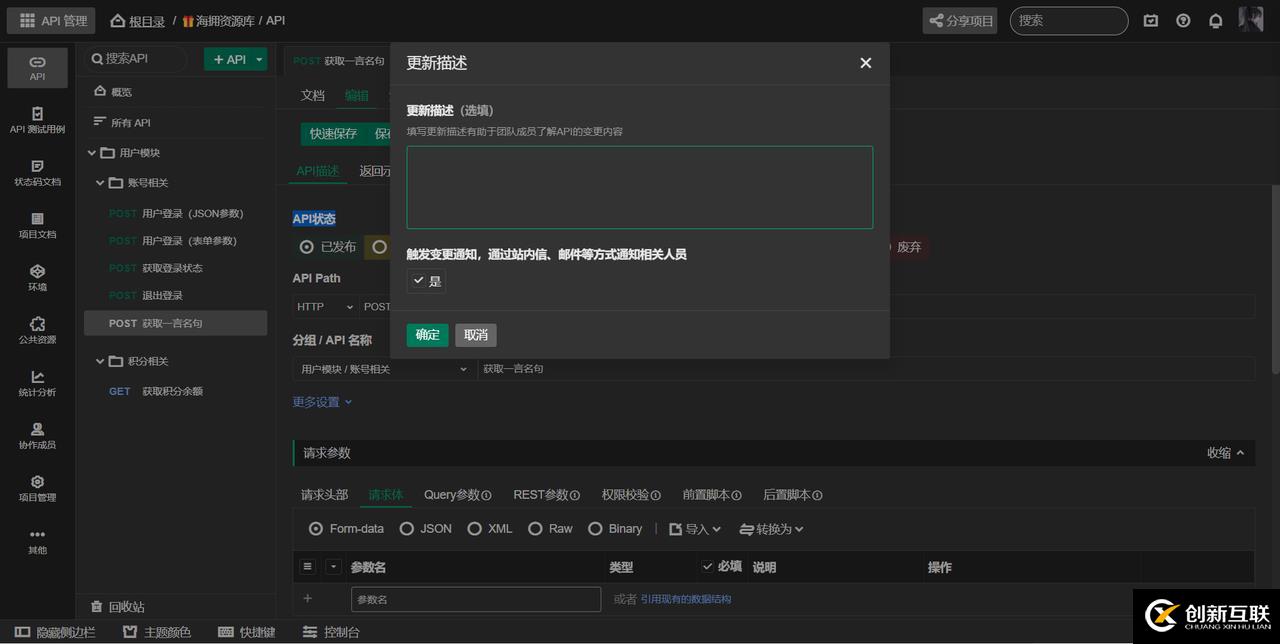Open 项目文档 in sidebar
Image resolution: width=1280 pixels, height=644 pixels.
[x=37, y=225]
